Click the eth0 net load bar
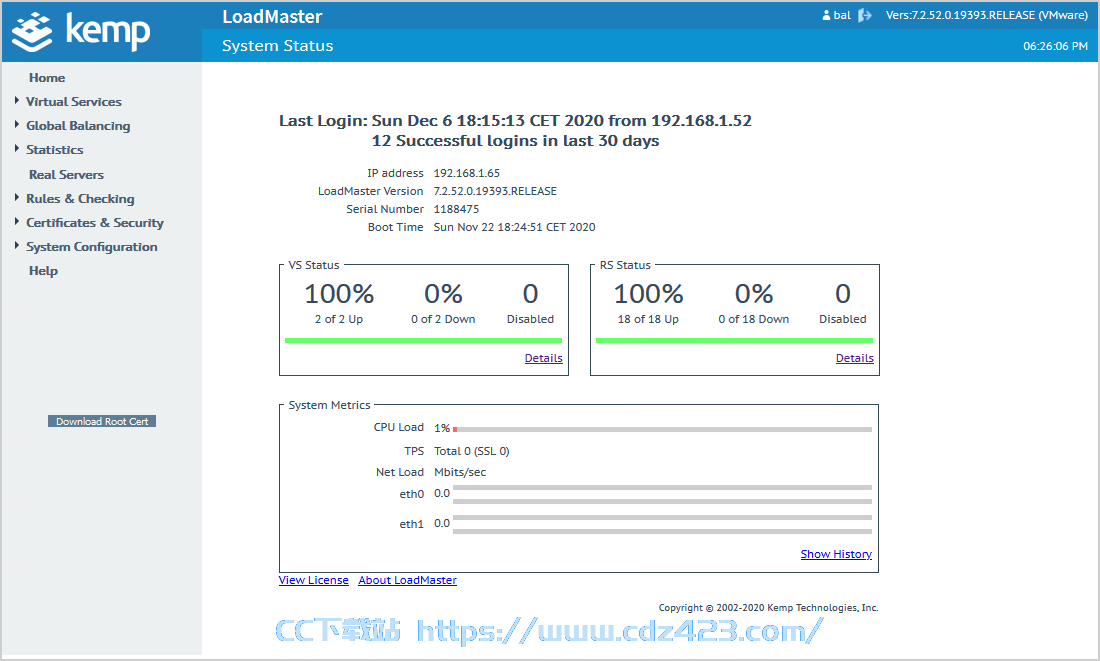The width and height of the screenshot is (1100, 661). coord(662,494)
